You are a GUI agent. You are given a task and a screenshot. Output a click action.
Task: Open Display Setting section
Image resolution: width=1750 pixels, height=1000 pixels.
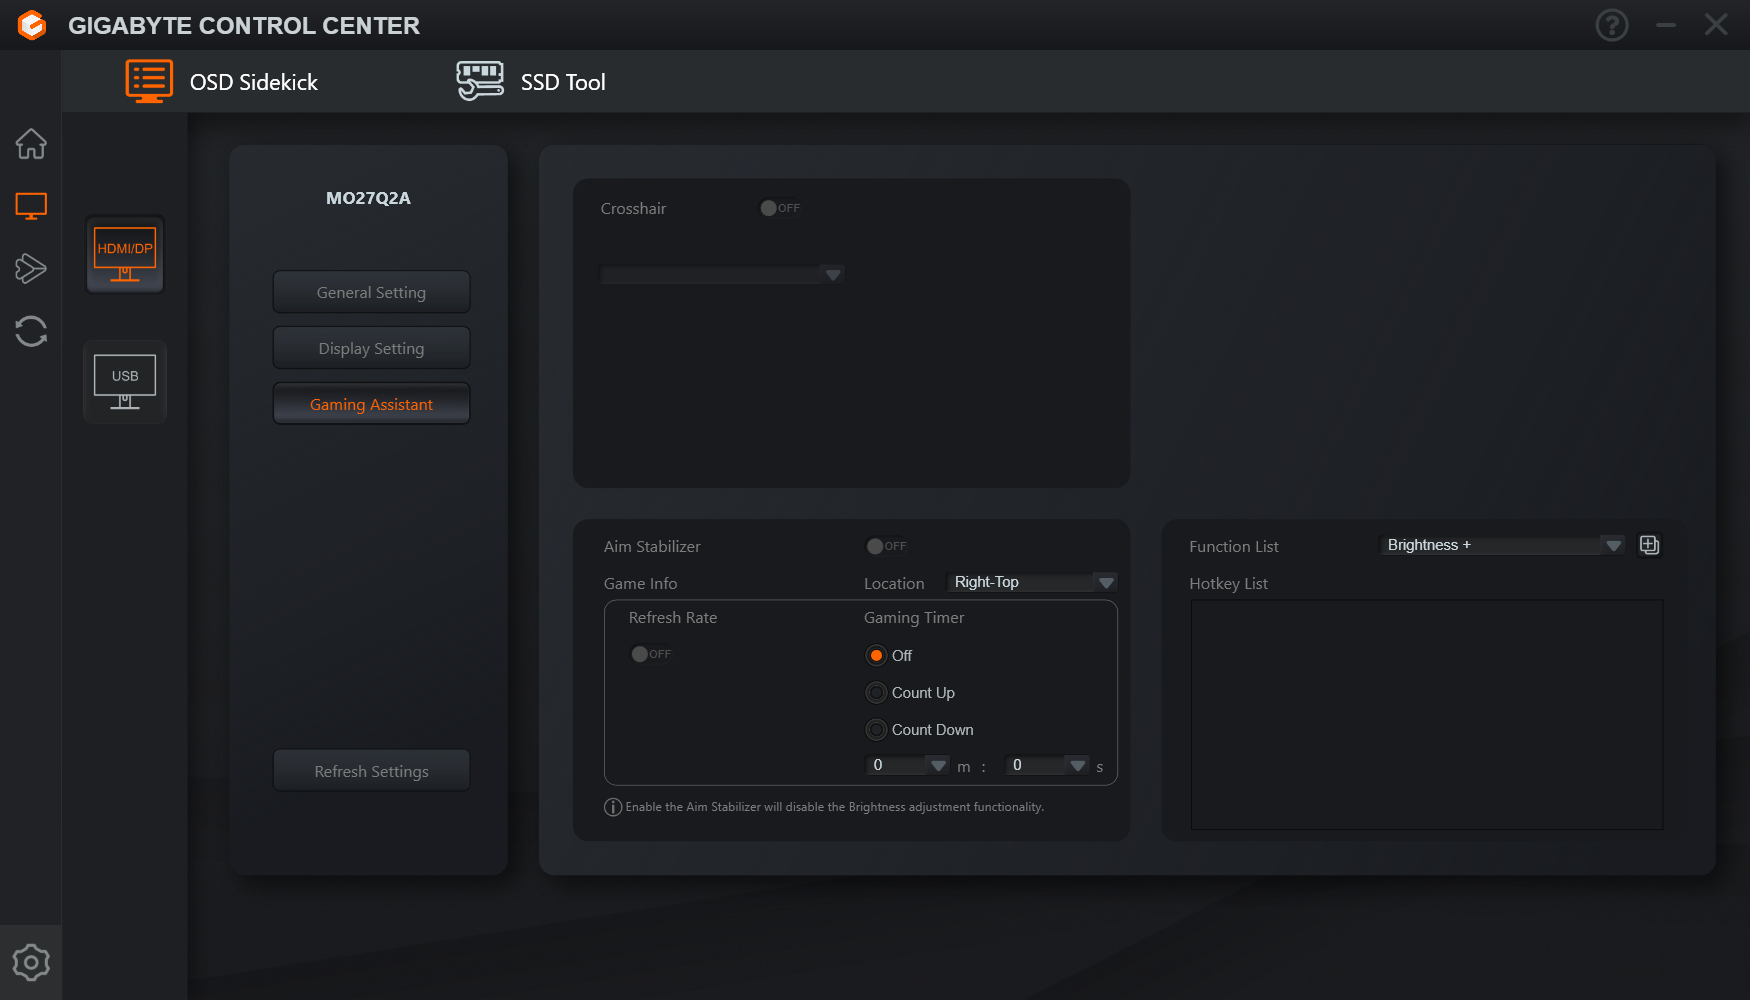[x=371, y=348]
